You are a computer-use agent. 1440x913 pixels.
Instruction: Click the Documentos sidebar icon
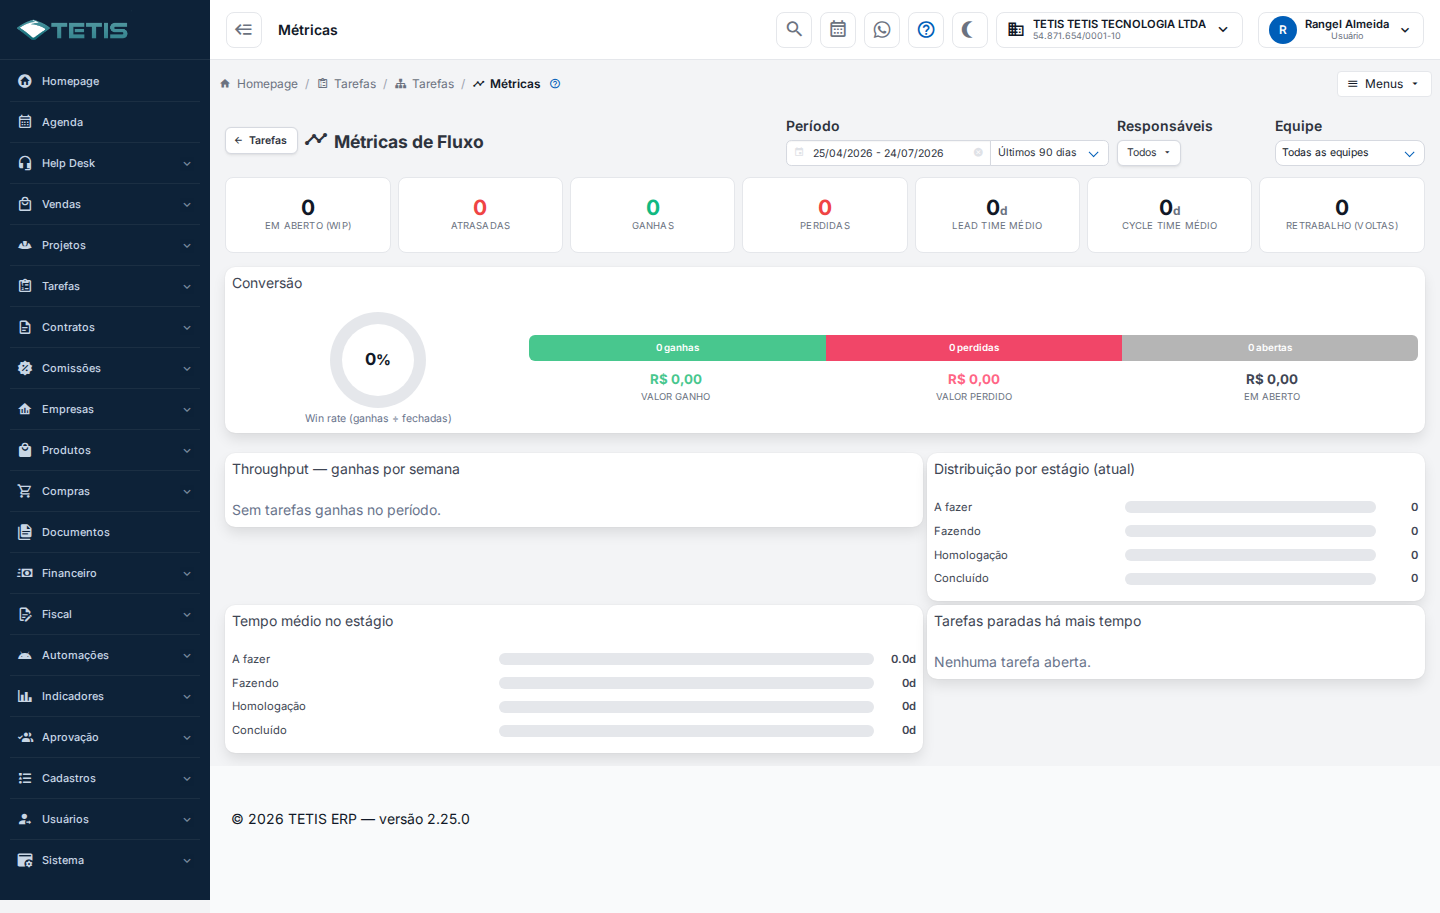25,532
